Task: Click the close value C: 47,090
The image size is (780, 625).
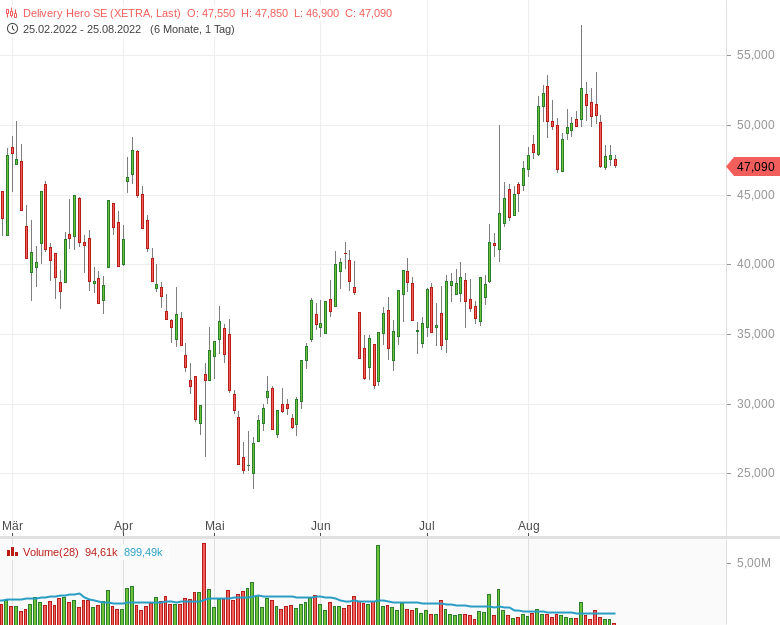Action: click(369, 13)
